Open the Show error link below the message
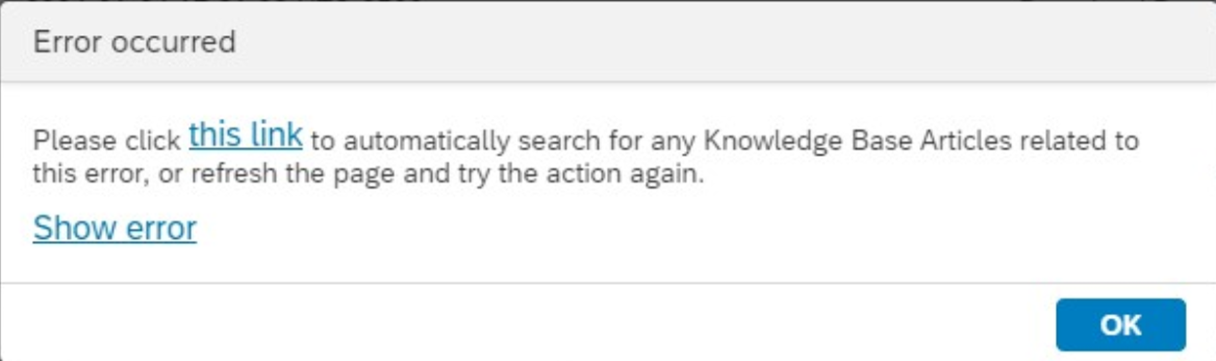The height and width of the screenshot is (361, 1216). [115, 228]
